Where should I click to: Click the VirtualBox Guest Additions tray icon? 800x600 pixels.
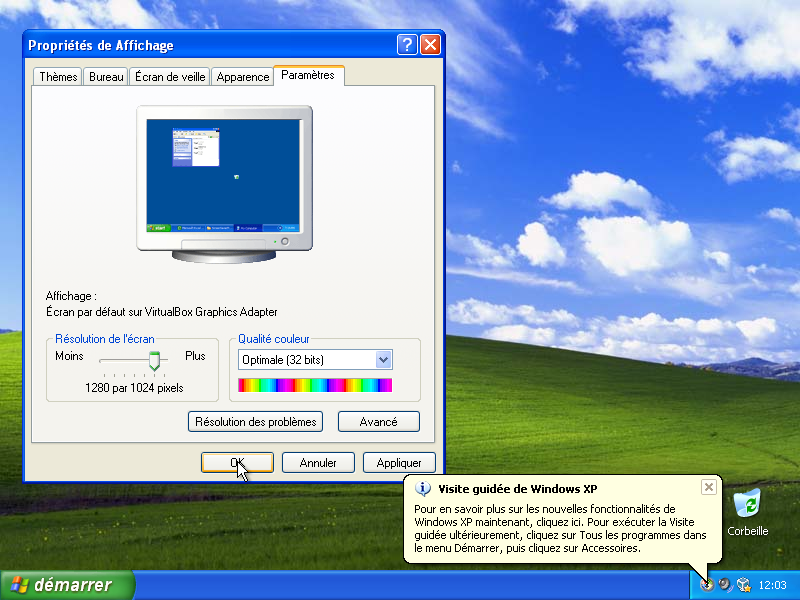click(x=743, y=585)
